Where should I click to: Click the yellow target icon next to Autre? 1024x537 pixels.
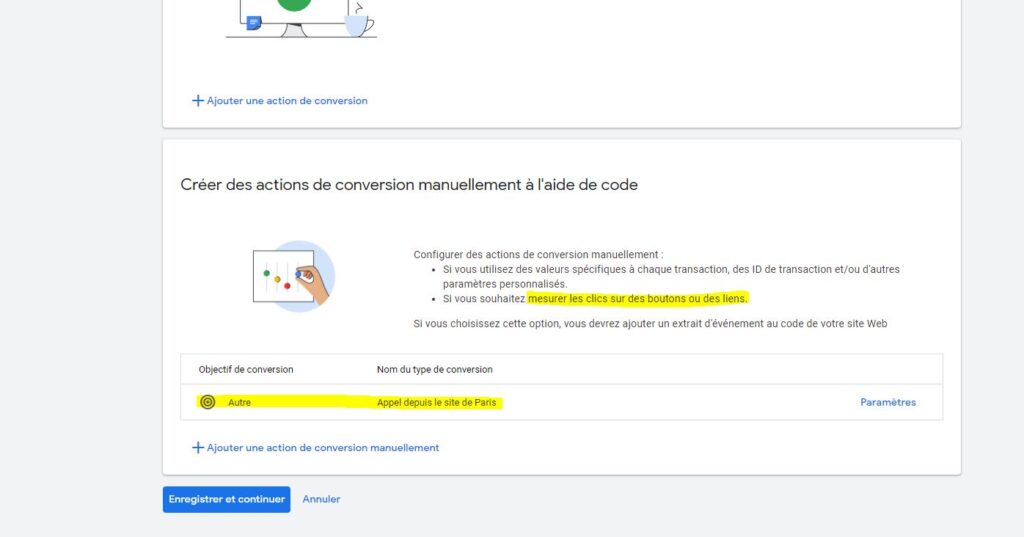[207, 402]
